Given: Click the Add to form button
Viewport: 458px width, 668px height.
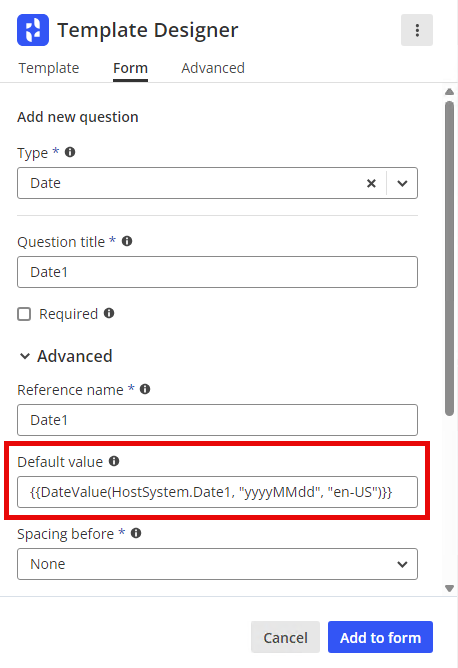Looking at the screenshot, I should (380, 637).
